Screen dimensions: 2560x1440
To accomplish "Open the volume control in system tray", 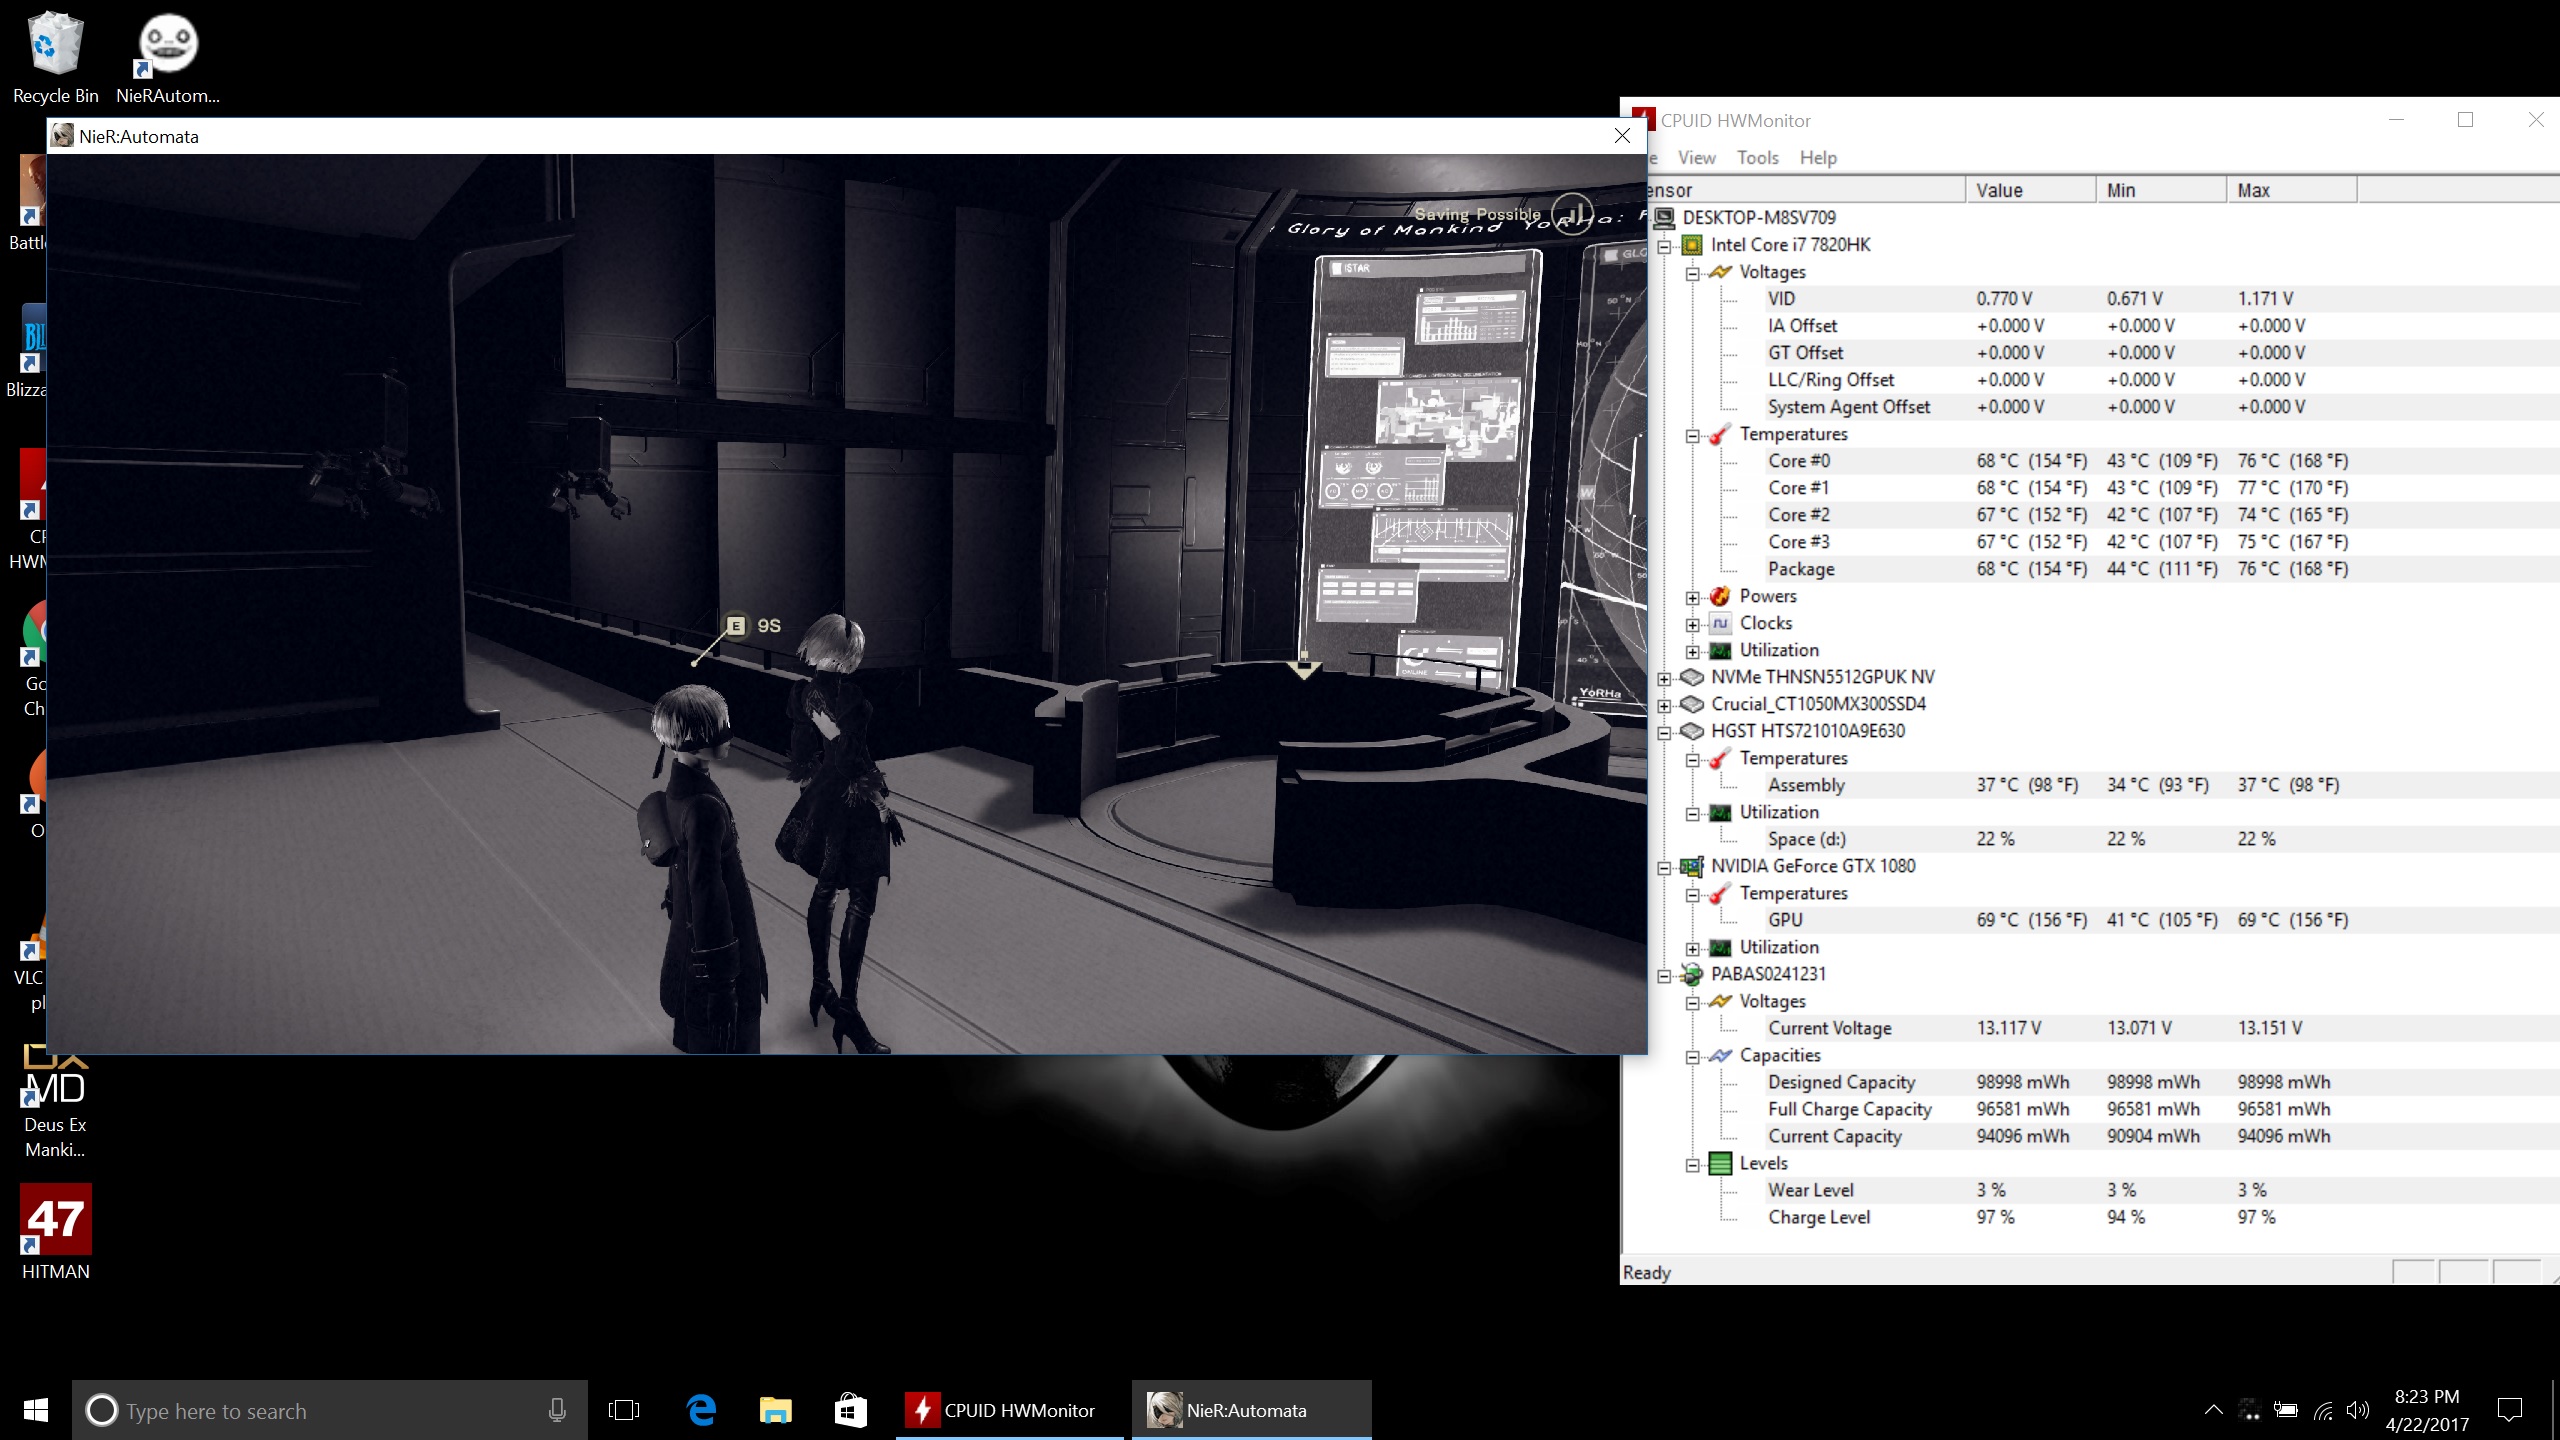I will click(x=2358, y=1410).
